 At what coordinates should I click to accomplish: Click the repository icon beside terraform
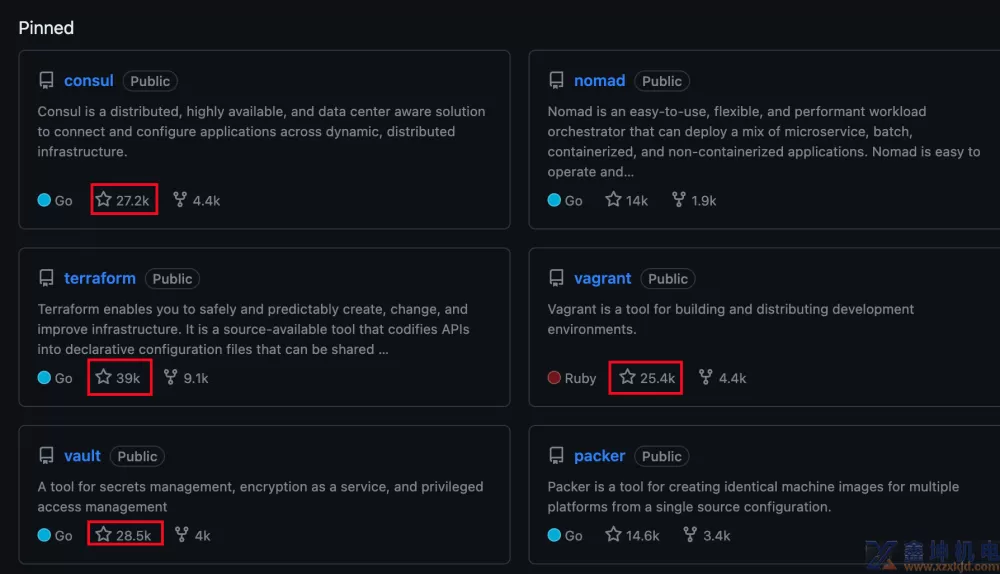tap(46, 278)
